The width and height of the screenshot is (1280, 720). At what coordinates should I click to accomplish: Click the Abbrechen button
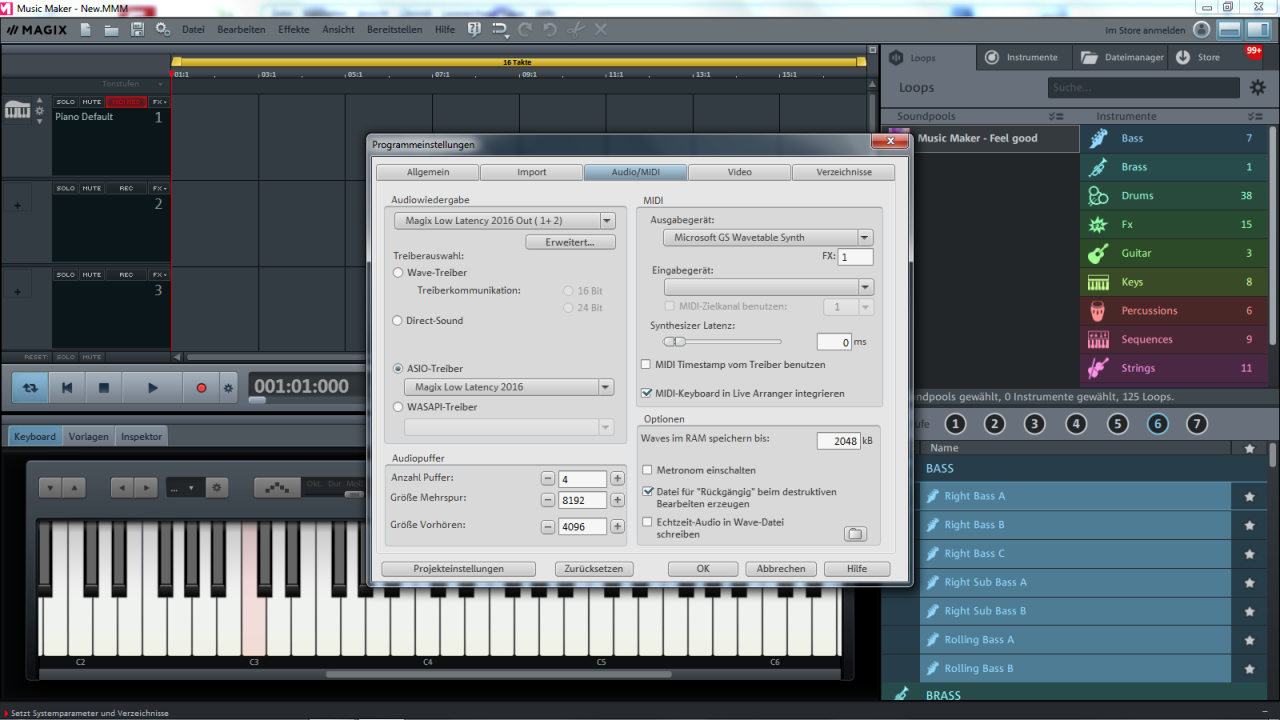(x=781, y=569)
